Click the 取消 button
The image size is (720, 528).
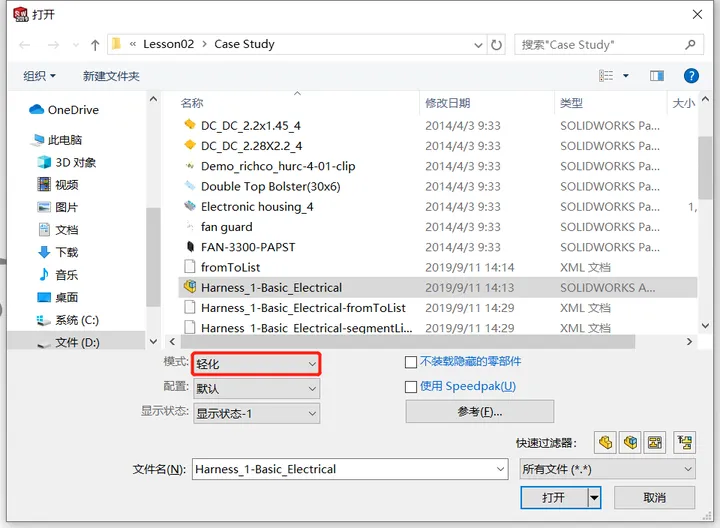pos(654,498)
